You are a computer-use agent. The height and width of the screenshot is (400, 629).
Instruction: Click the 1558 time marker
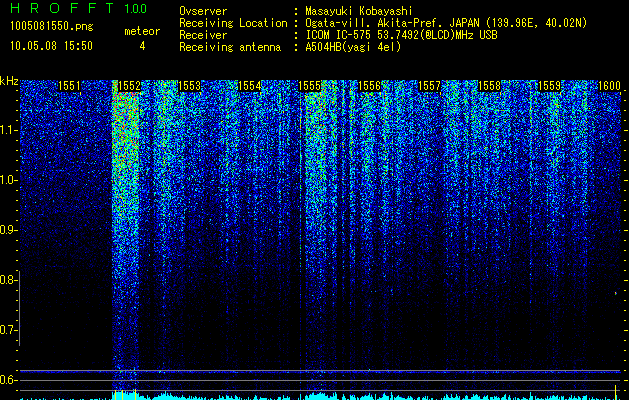pyautogui.click(x=489, y=86)
